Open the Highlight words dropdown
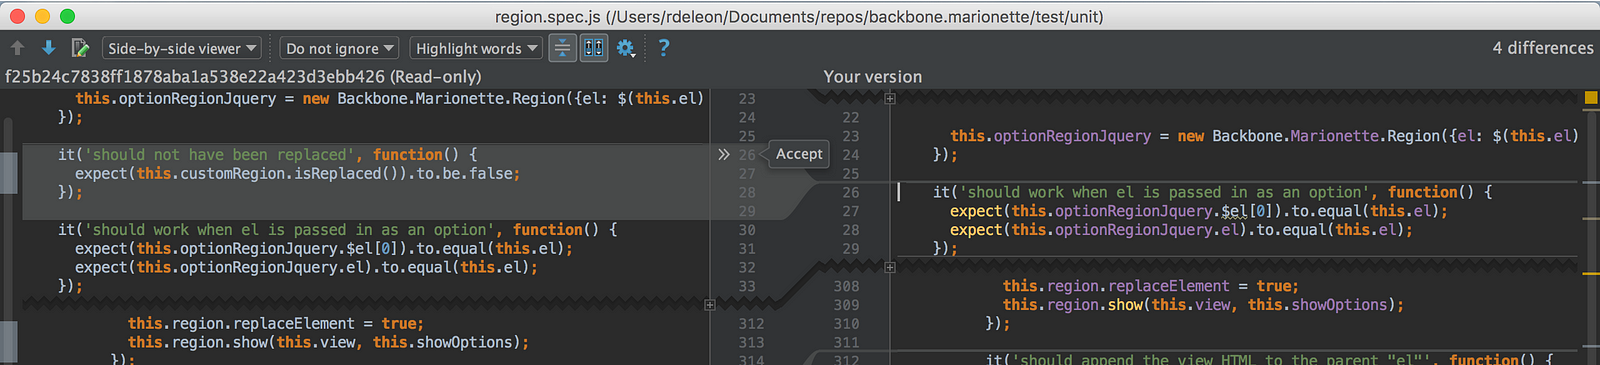1600x365 pixels. tap(476, 48)
